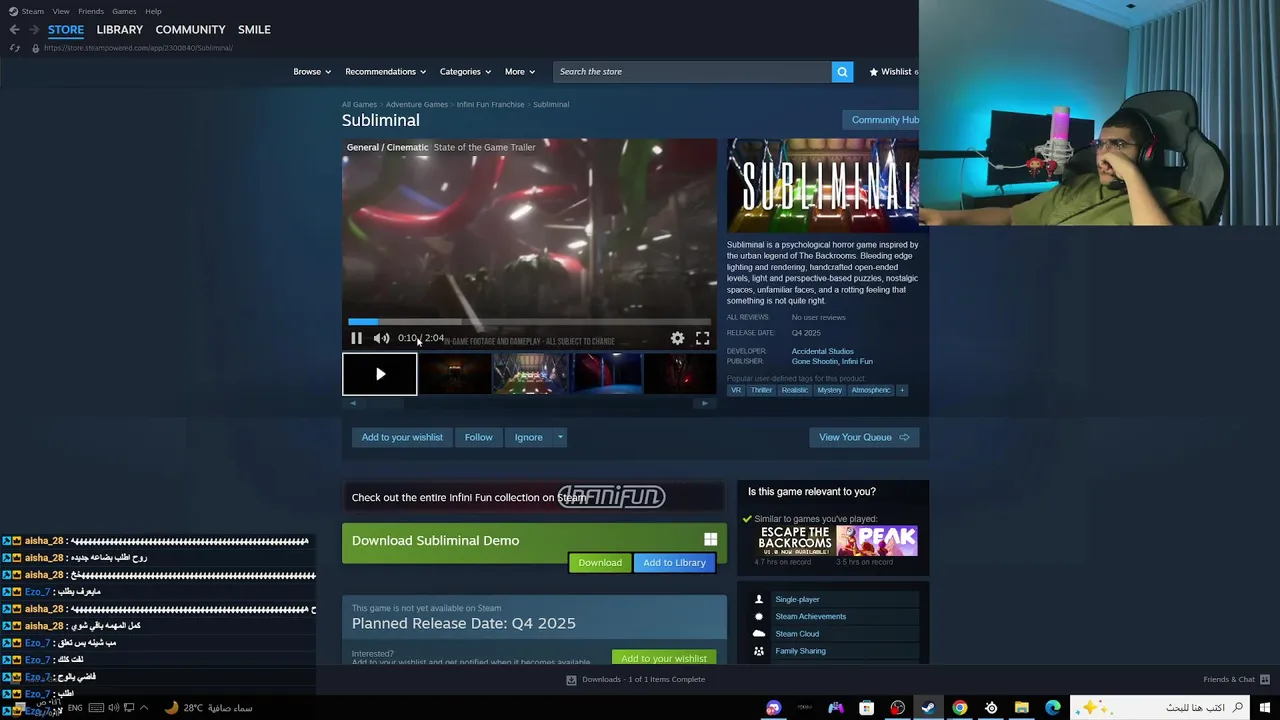This screenshot has width=1280, height=720.
Task: Click the plus tag button
Action: click(x=901, y=390)
